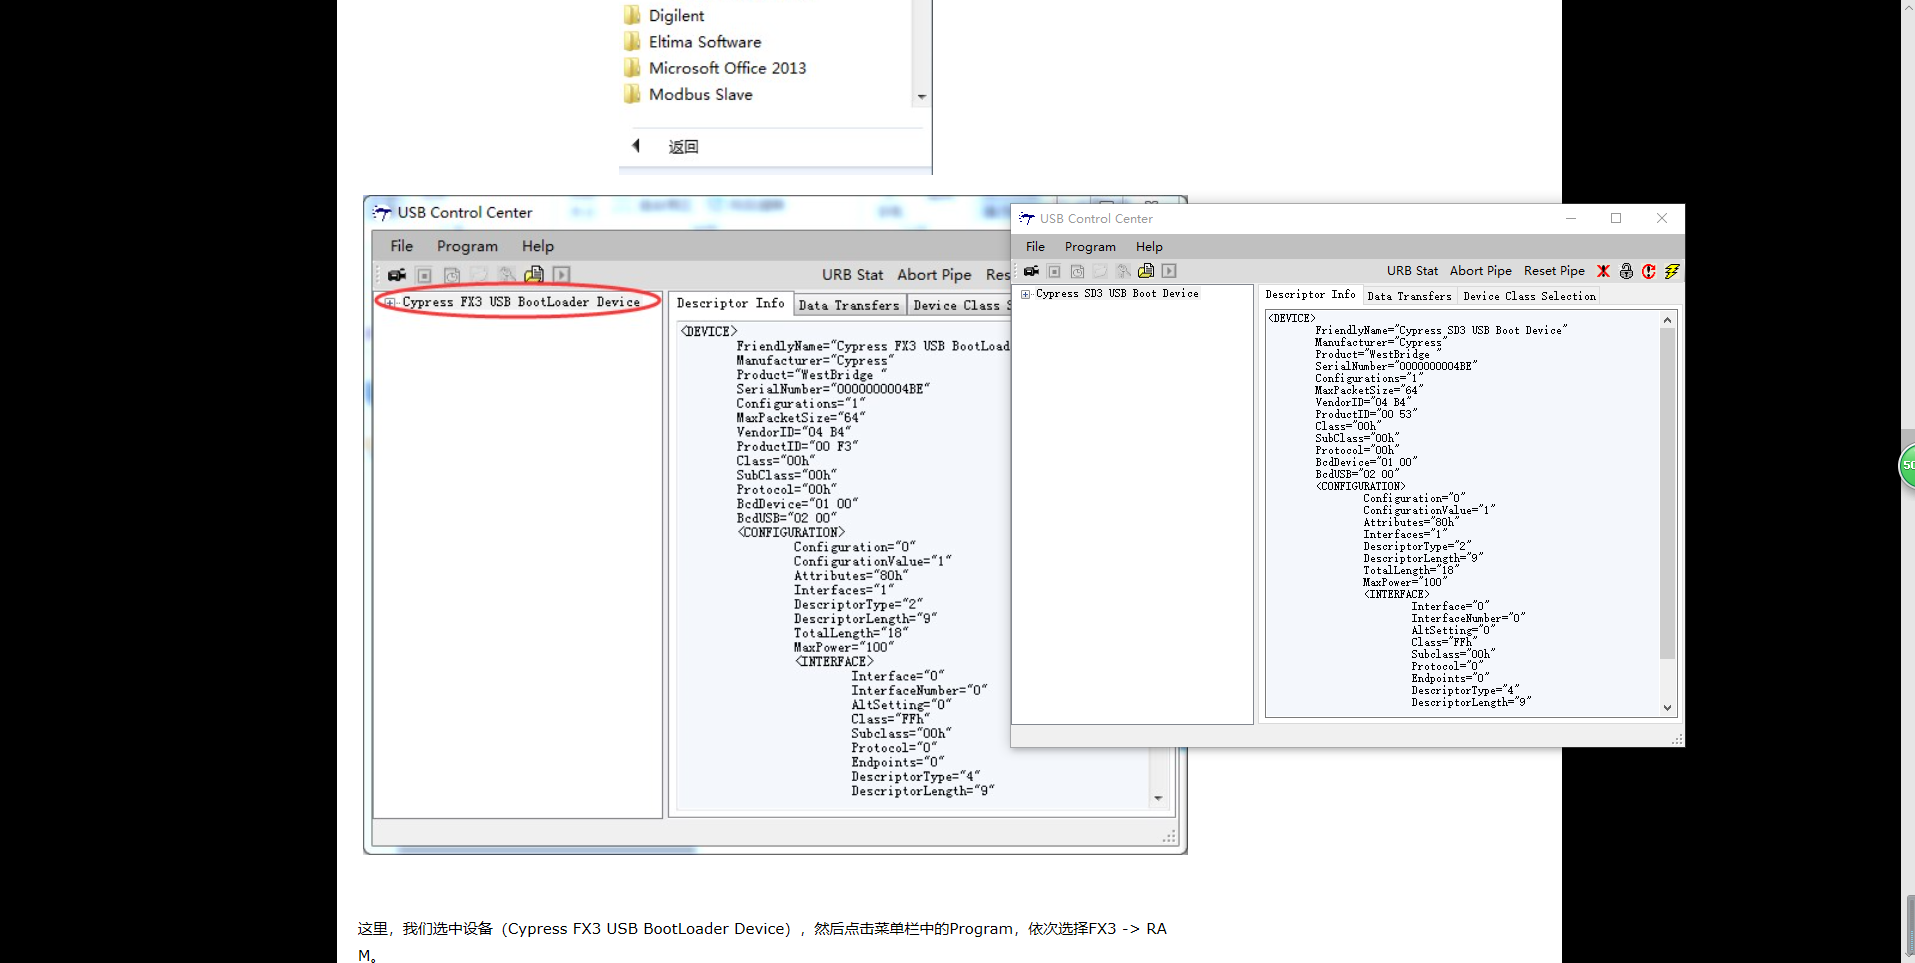Click the back arrow icon beside 返回
1915x963 pixels.
click(x=636, y=146)
